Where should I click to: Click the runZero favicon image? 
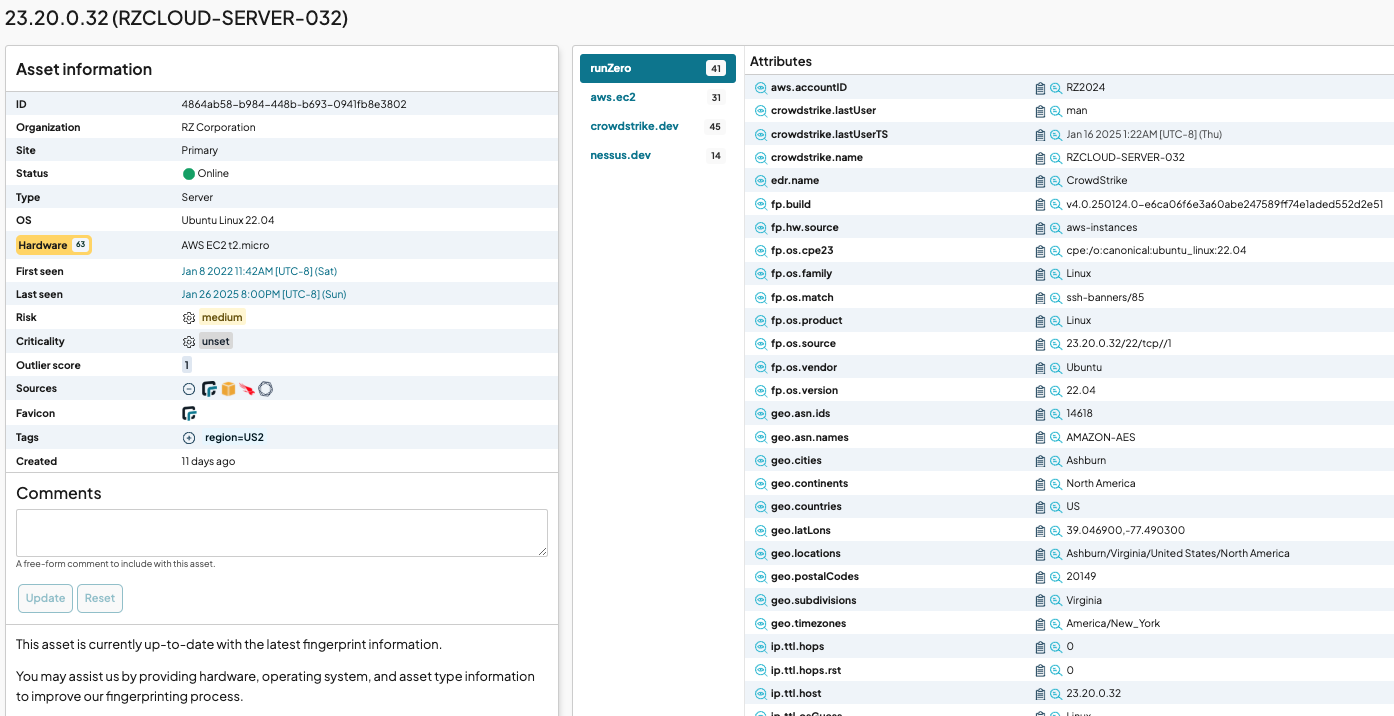(x=189, y=413)
